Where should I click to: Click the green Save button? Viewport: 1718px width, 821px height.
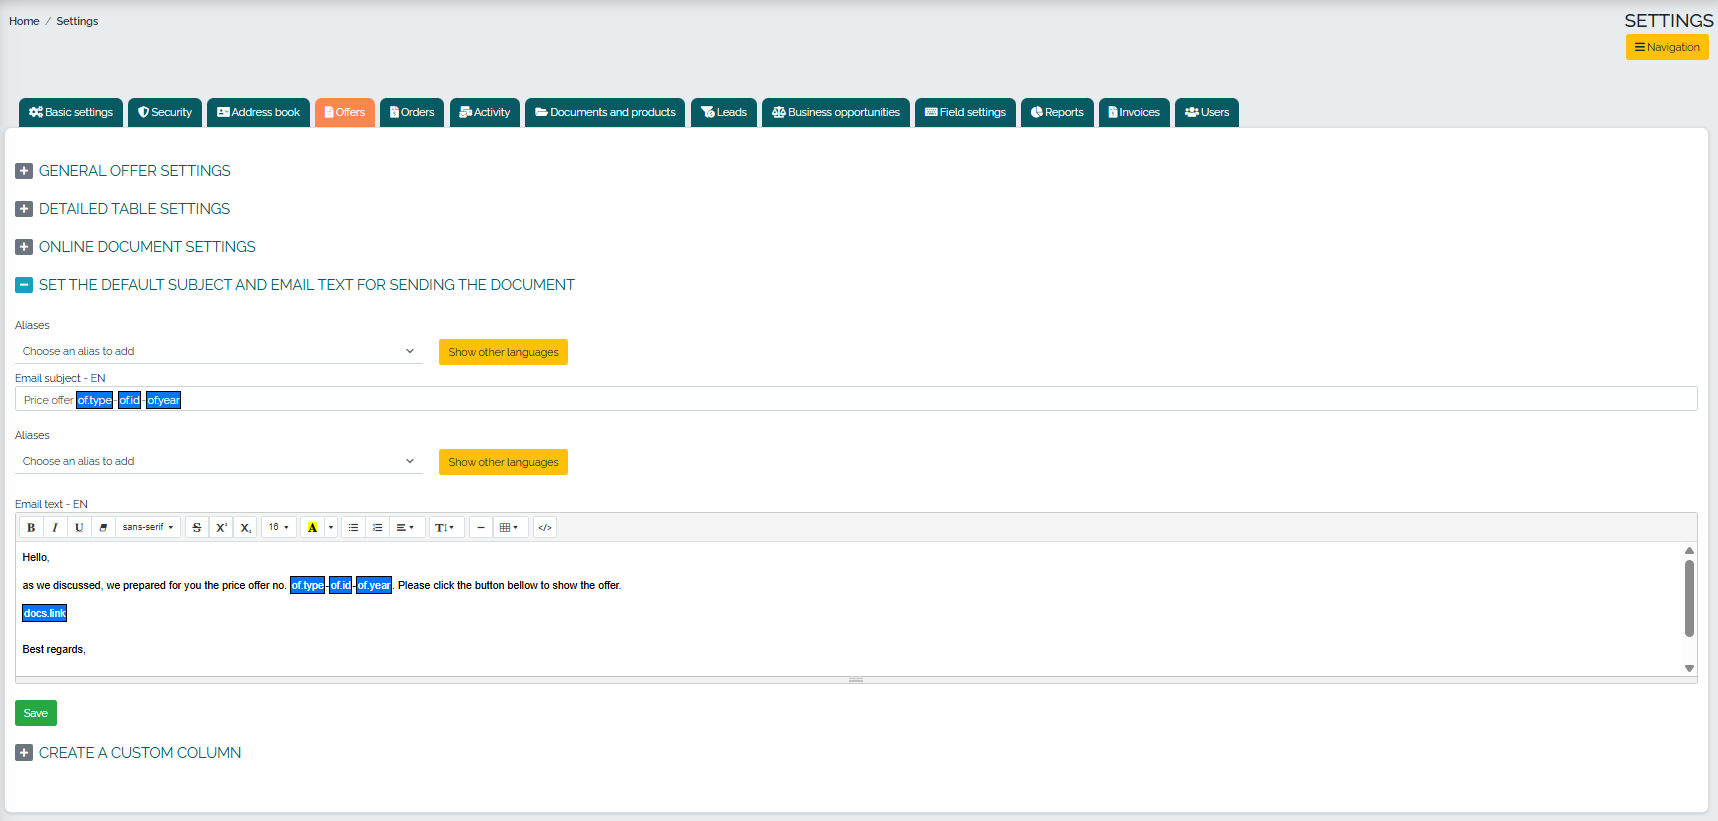pyautogui.click(x=36, y=713)
